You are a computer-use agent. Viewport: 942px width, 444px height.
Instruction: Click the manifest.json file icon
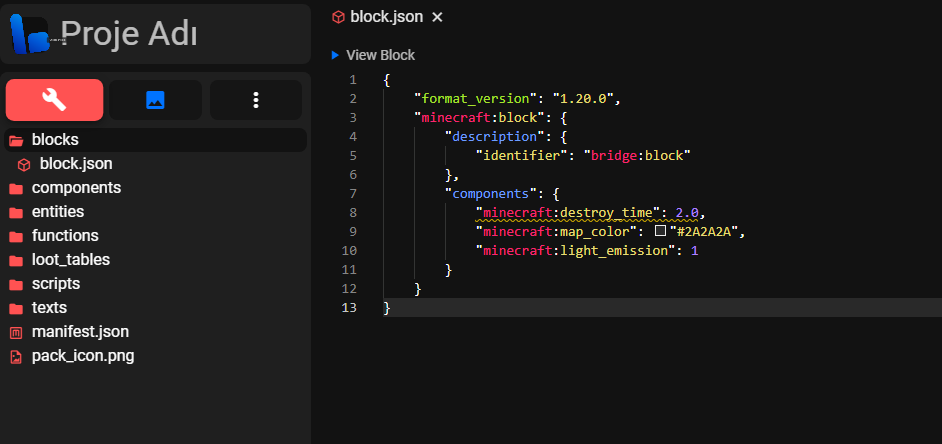[16, 332]
